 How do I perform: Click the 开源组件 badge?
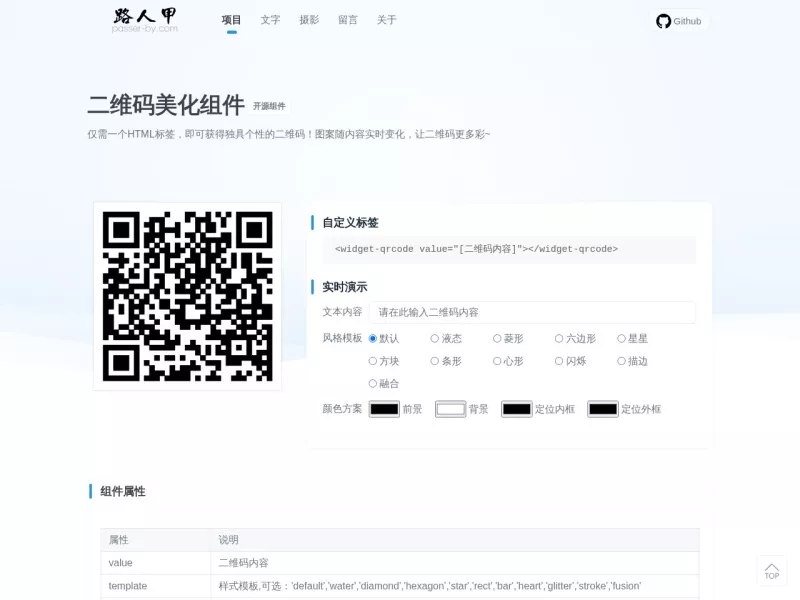click(x=269, y=106)
